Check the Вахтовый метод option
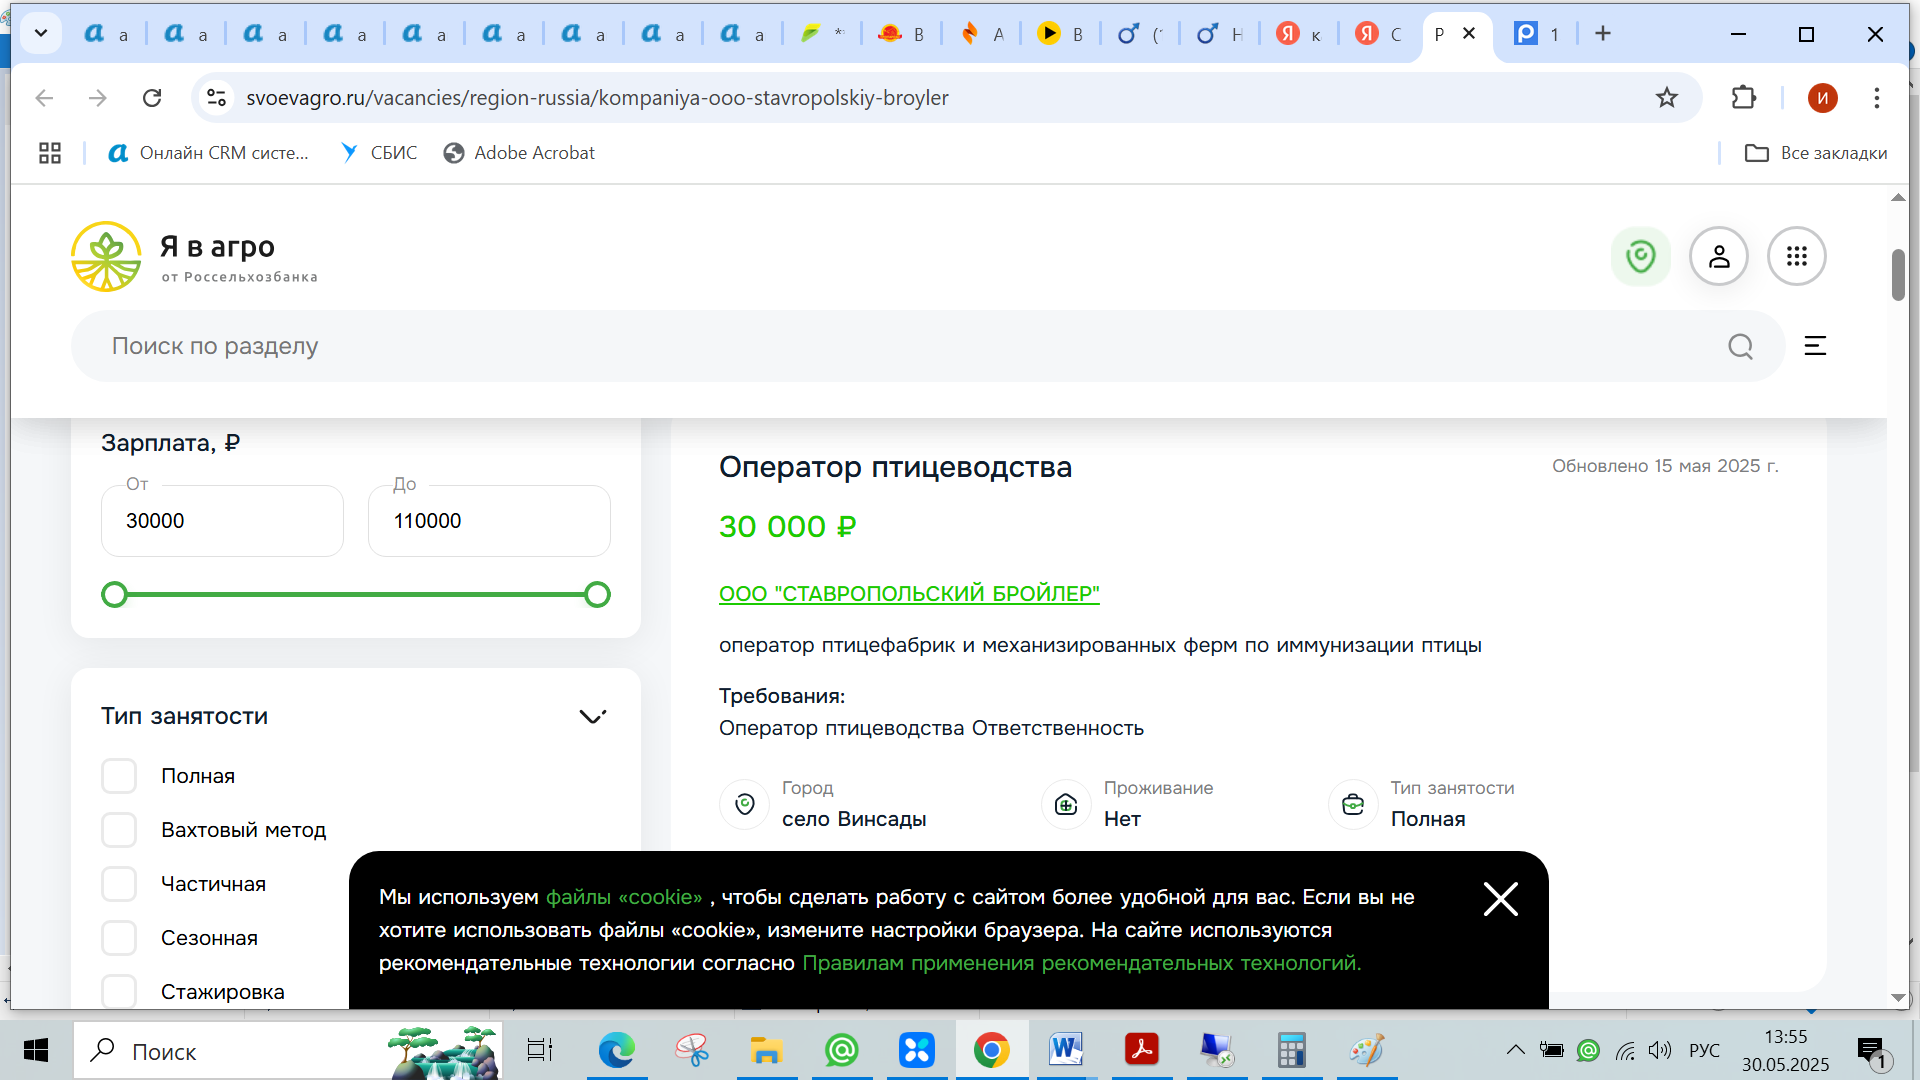 coord(119,830)
